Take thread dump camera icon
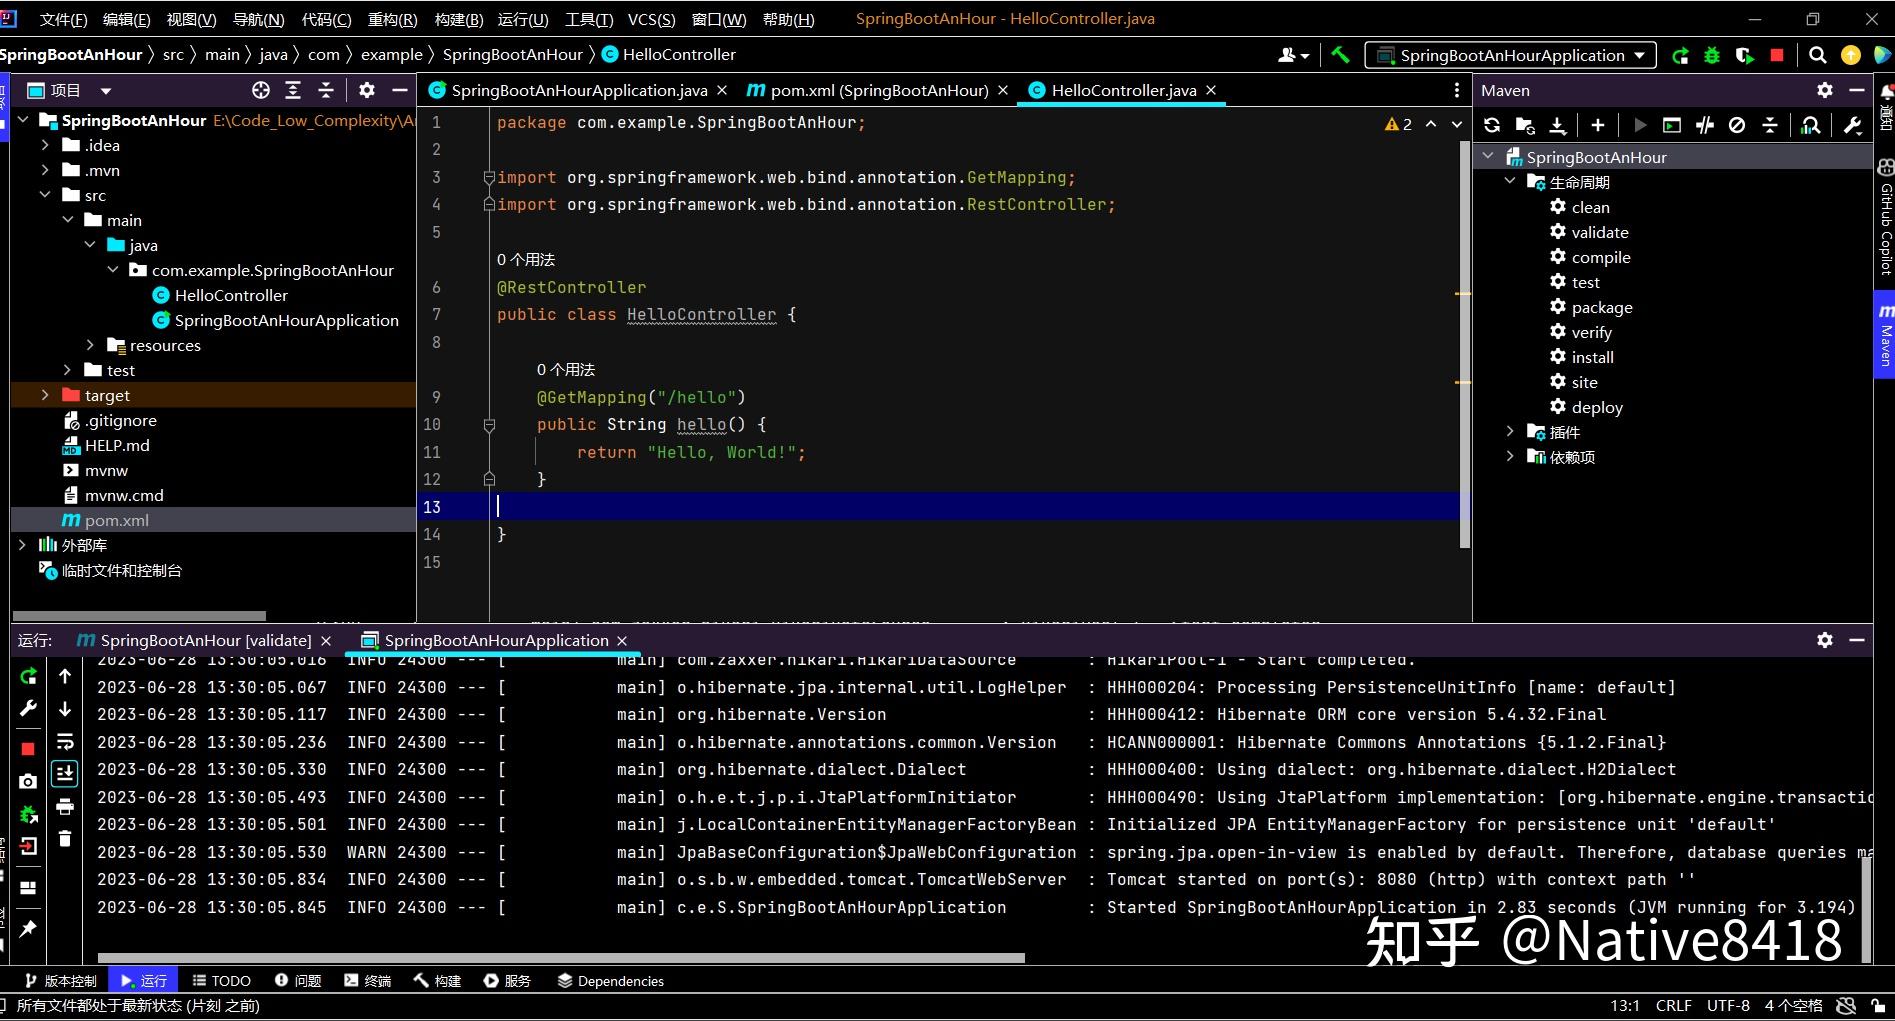Image resolution: width=1895 pixels, height=1021 pixels. click(28, 781)
